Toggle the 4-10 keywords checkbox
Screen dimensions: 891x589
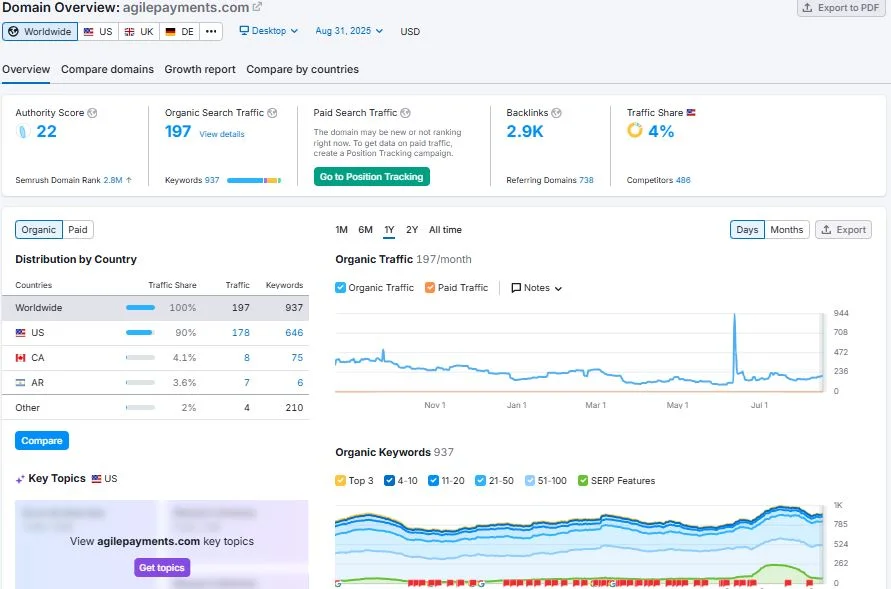389,481
